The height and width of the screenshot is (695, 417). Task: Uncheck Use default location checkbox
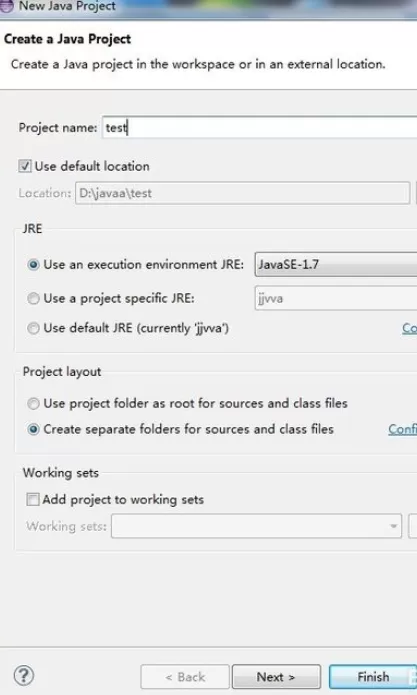25,166
